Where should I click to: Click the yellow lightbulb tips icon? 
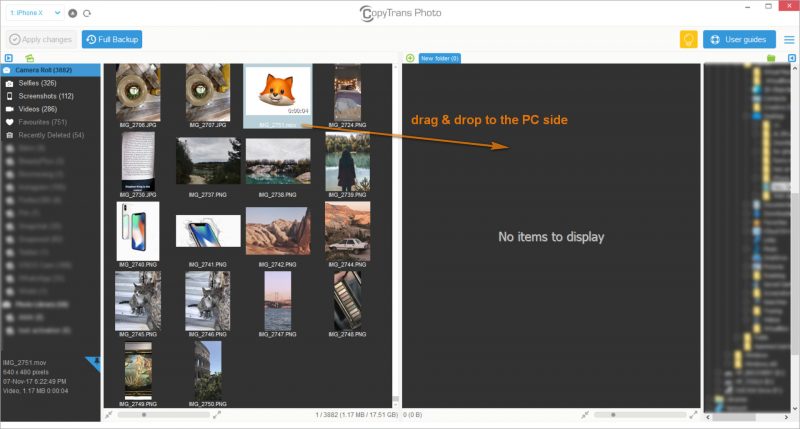[688, 39]
